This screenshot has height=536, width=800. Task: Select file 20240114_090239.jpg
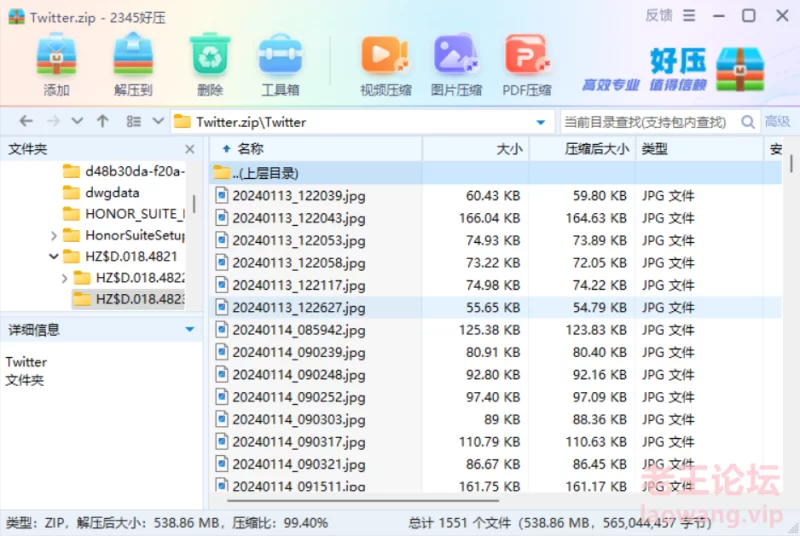[495, 352]
